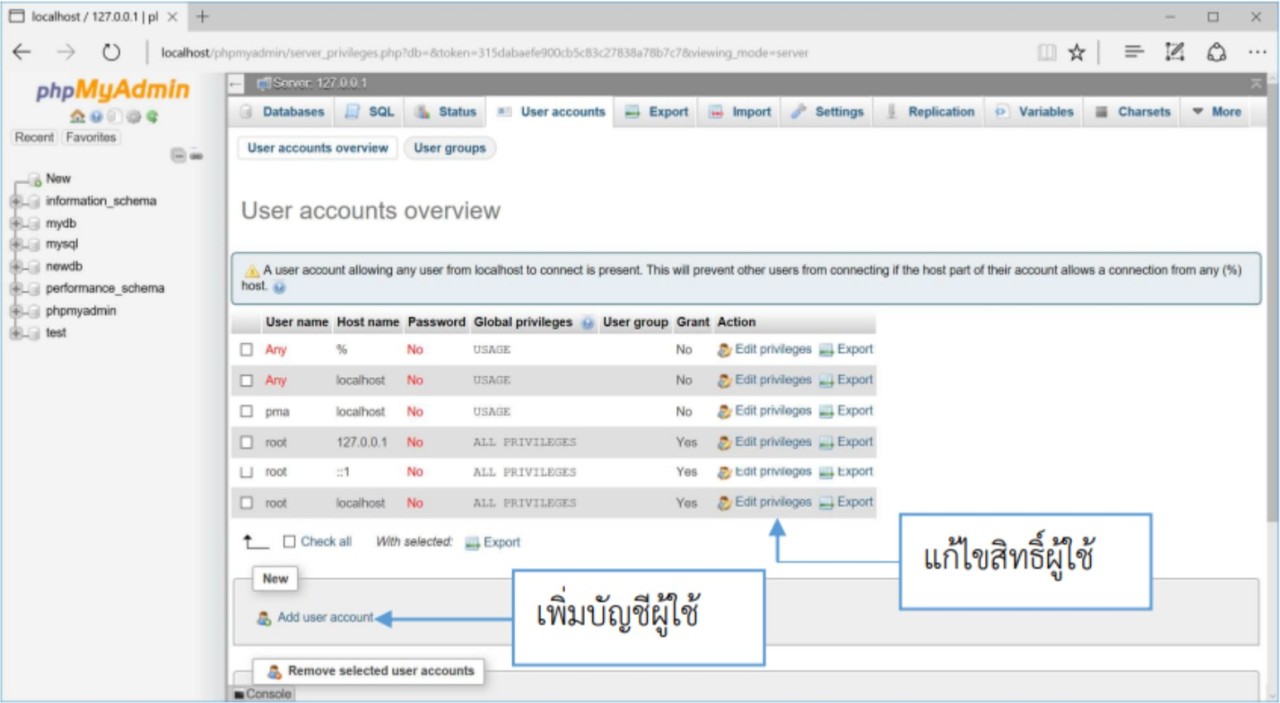Open the Edge web note icon
This screenshot has height=703, width=1280.
pos(1175,52)
